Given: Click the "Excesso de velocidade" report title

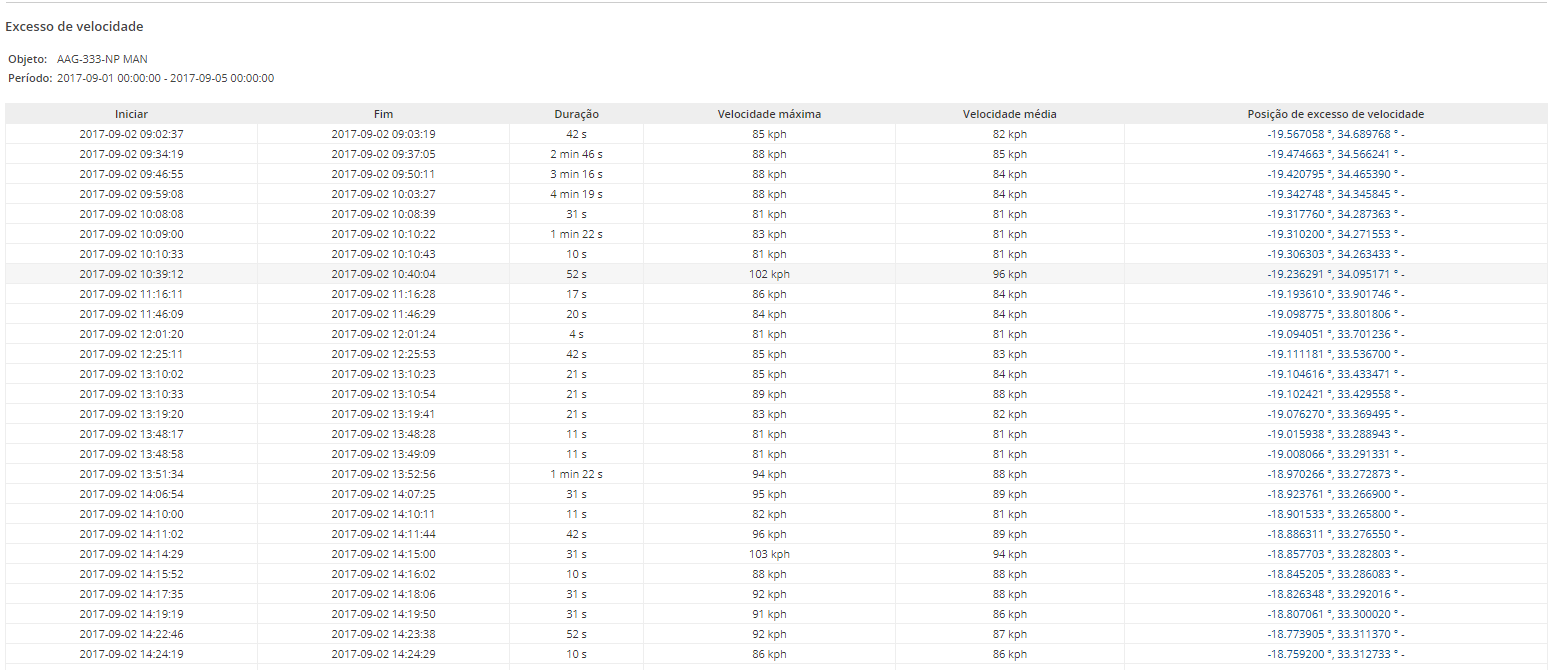Looking at the screenshot, I should click(x=74, y=27).
